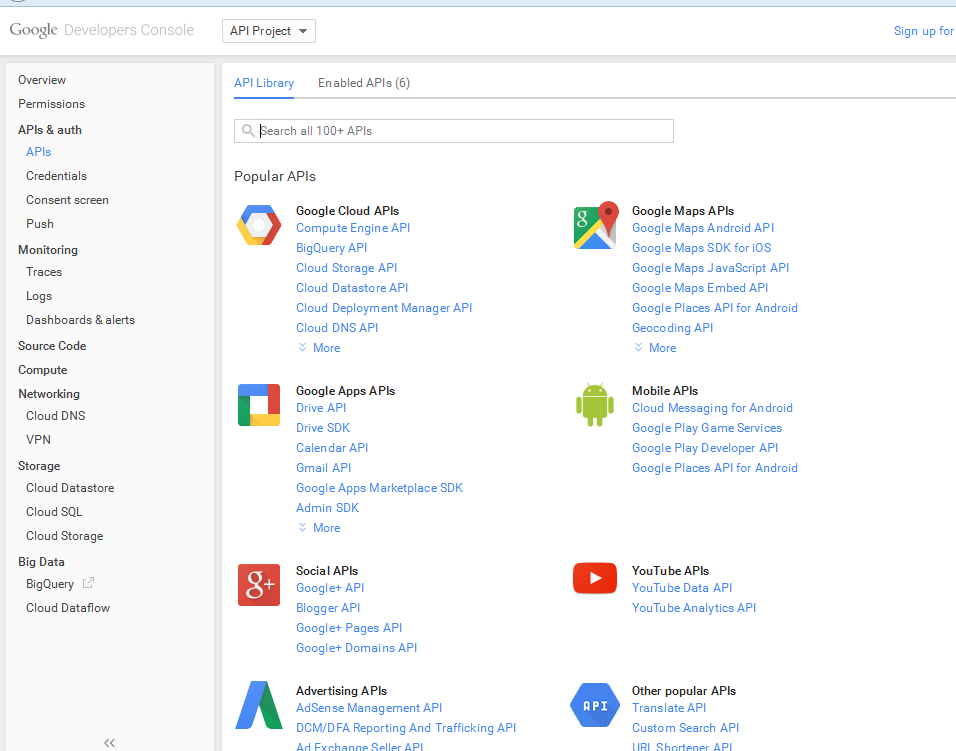This screenshot has width=956, height=751.
Task: Open the Google+ API link
Action: point(330,588)
